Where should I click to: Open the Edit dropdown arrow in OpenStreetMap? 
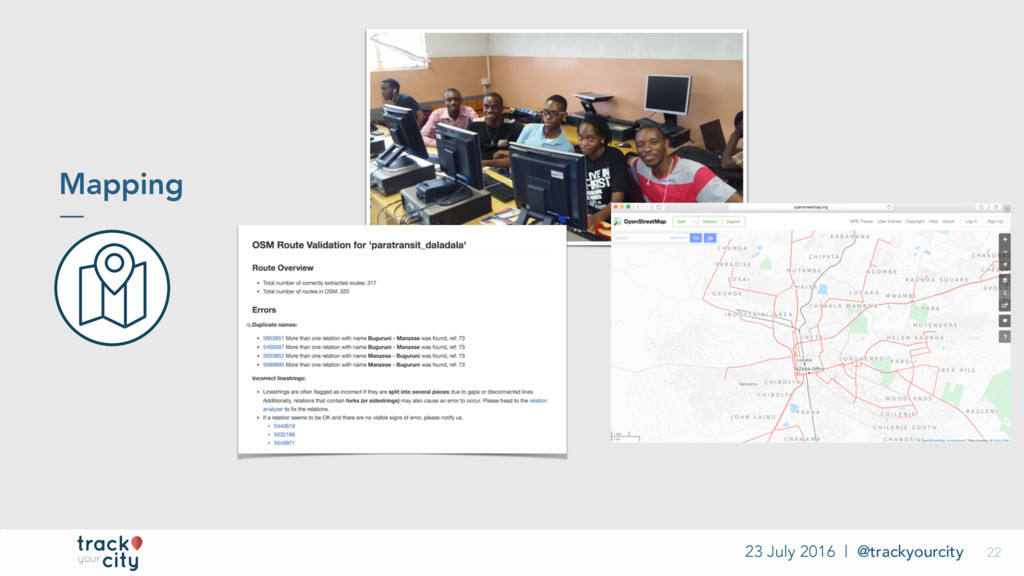coord(694,221)
